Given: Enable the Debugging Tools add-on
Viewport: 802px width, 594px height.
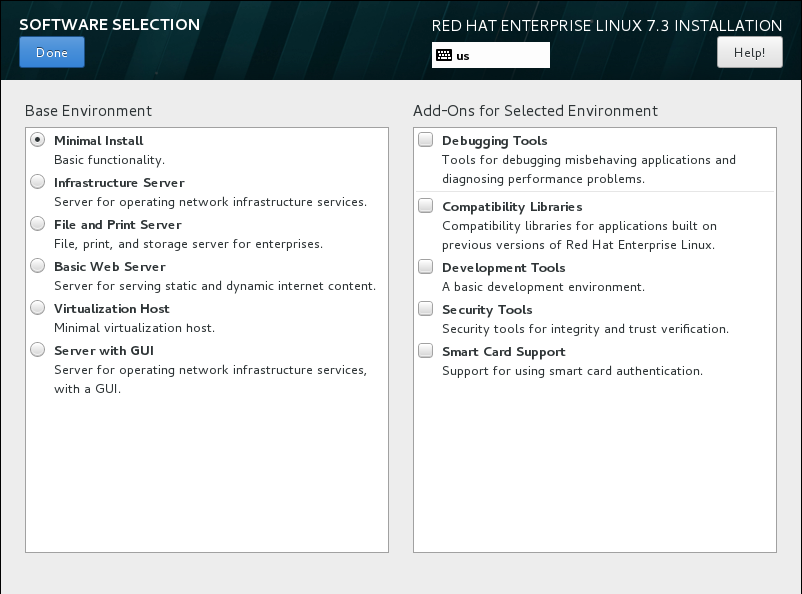Looking at the screenshot, I should pos(426,140).
